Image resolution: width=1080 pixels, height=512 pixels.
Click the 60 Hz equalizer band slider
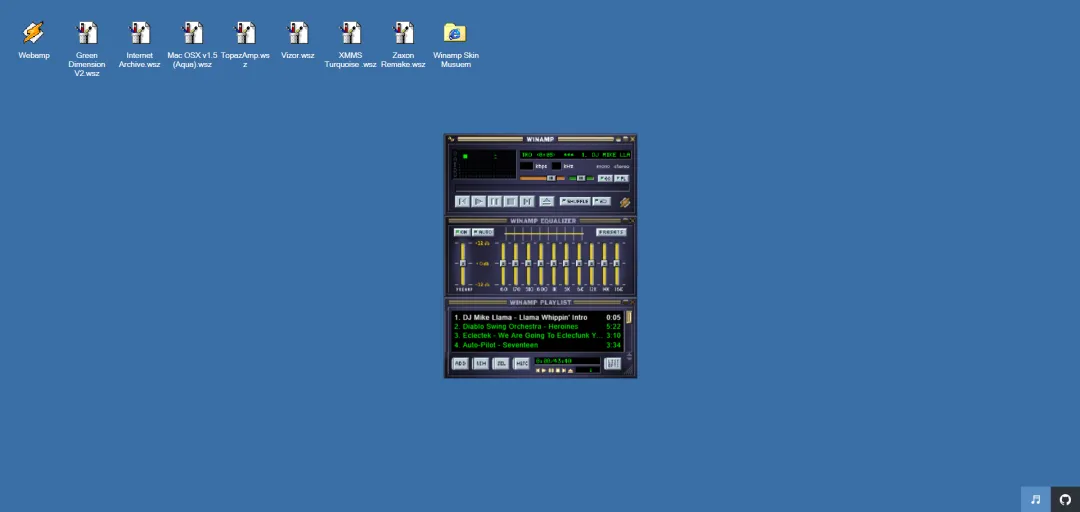click(503, 263)
